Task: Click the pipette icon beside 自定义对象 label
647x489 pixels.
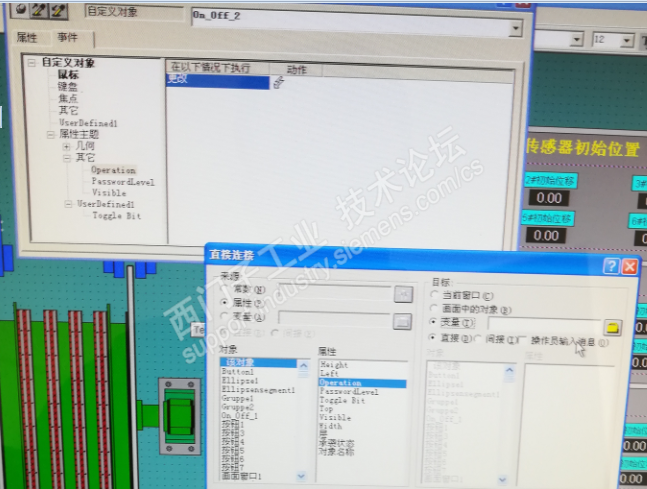Action: tap(58, 10)
